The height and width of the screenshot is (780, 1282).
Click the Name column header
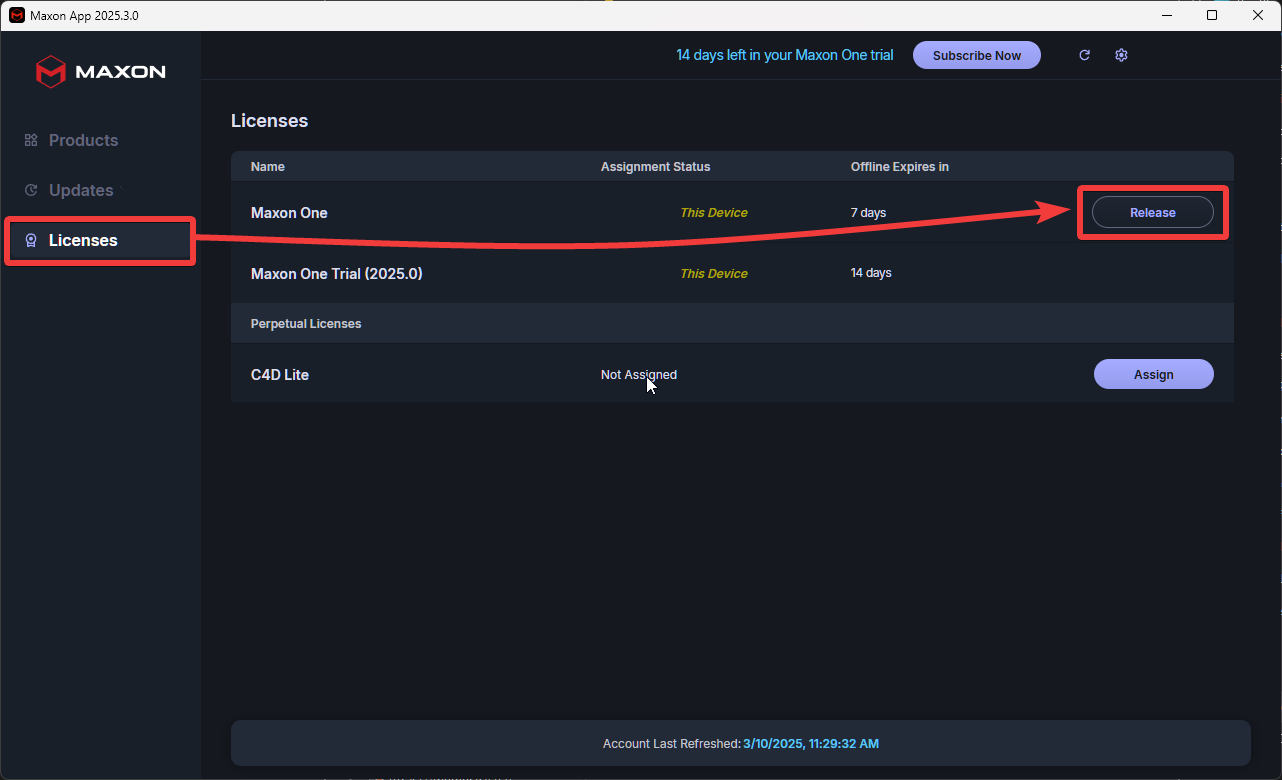268,167
